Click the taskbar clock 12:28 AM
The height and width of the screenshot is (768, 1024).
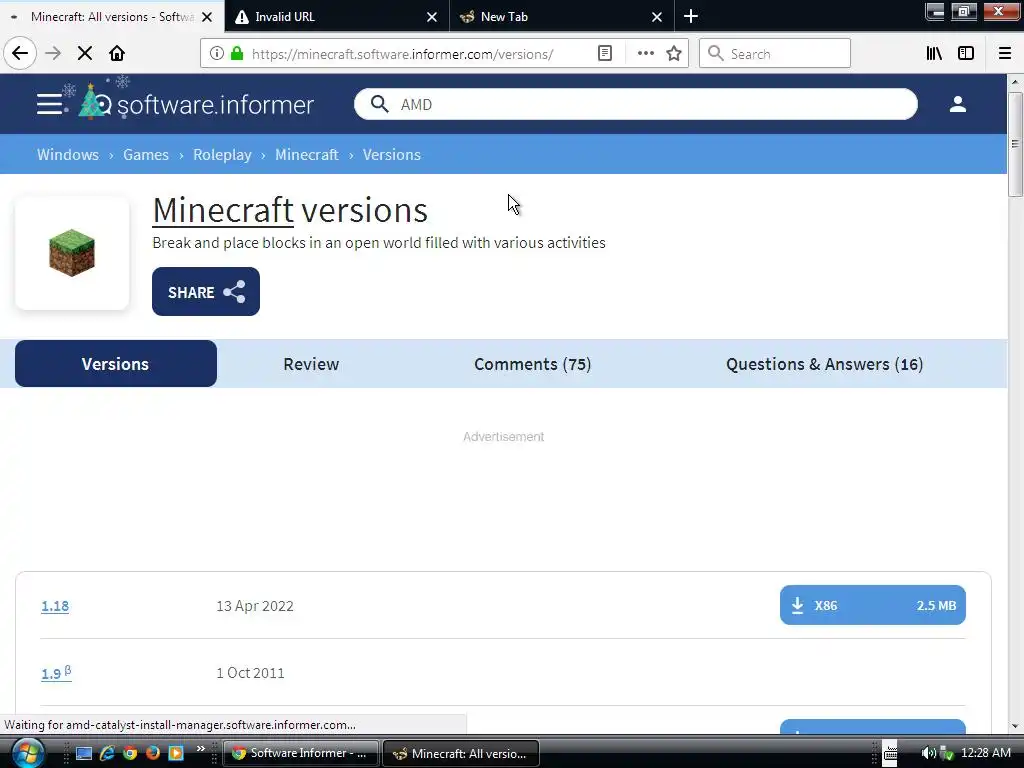point(985,753)
